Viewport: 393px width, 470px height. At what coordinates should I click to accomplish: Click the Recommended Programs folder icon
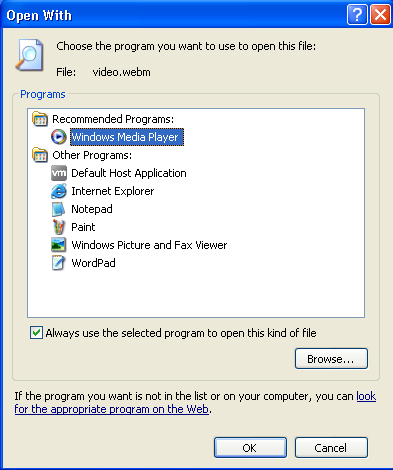tap(40, 119)
